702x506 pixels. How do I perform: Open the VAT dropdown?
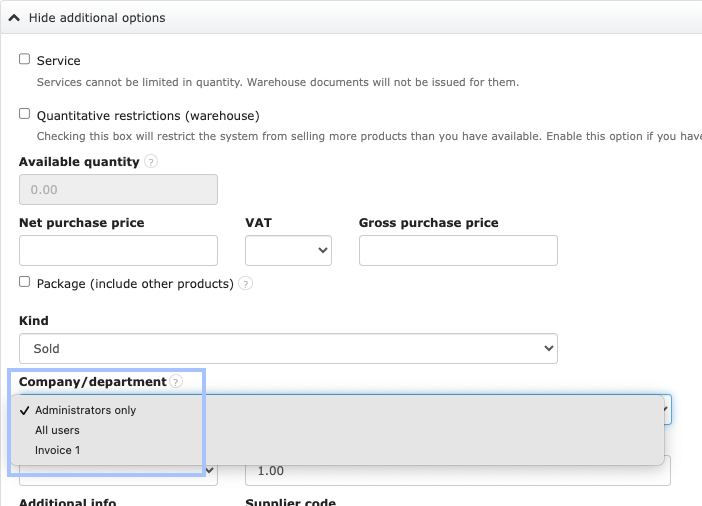(x=288, y=250)
